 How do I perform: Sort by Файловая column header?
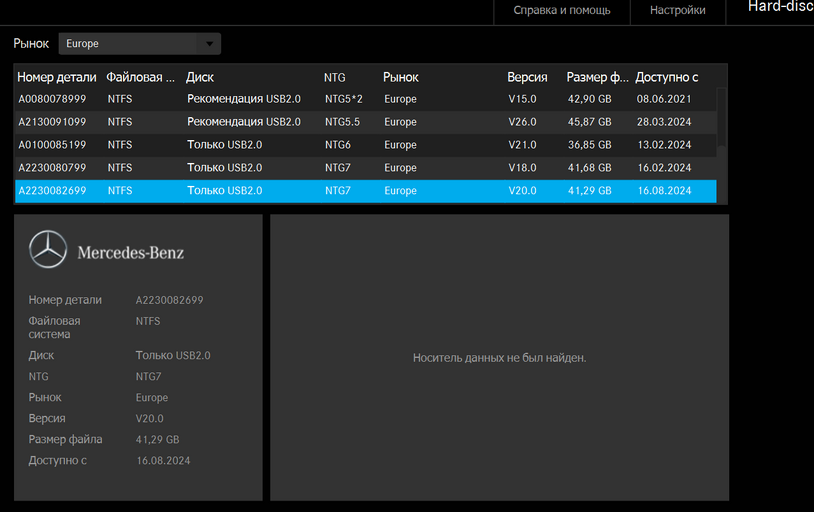pos(141,77)
